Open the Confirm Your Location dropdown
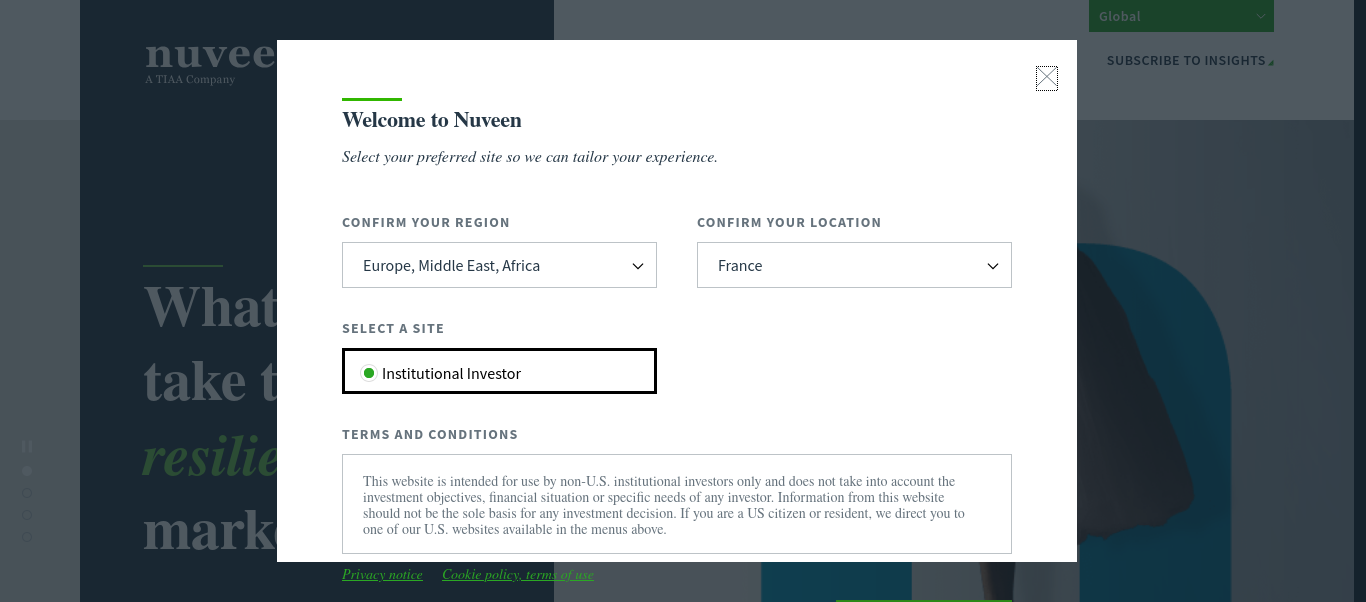The width and height of the screenshot is (1366, 602). click(854, 265)
